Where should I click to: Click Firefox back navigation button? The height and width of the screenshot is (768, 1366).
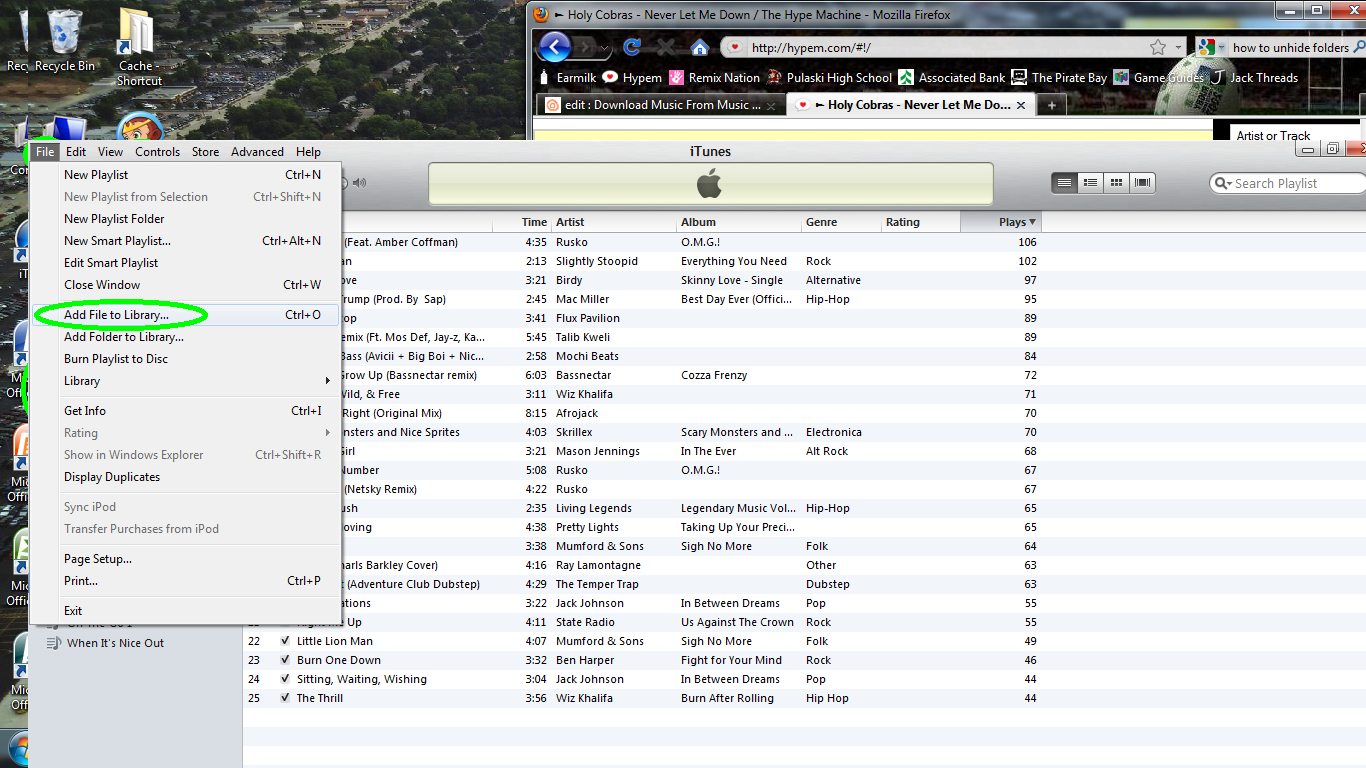554,46
